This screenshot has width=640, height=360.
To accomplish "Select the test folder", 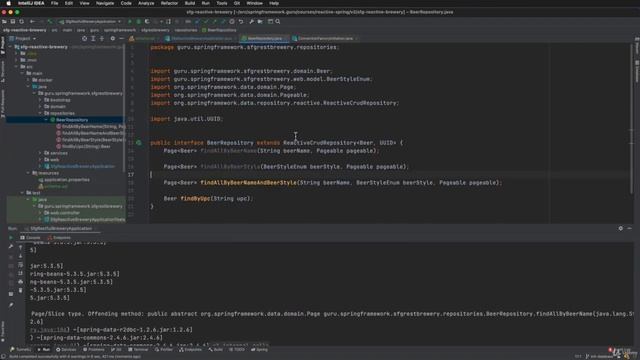I will [x=33, y=193].
